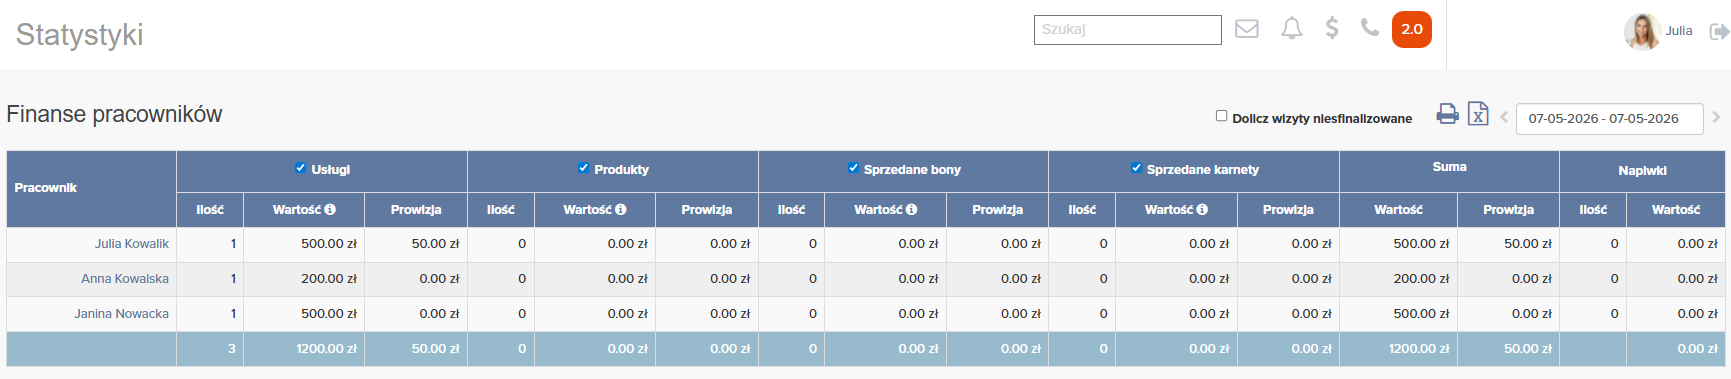
Task: Click the phone calls icon
Action: [1370, 27]
